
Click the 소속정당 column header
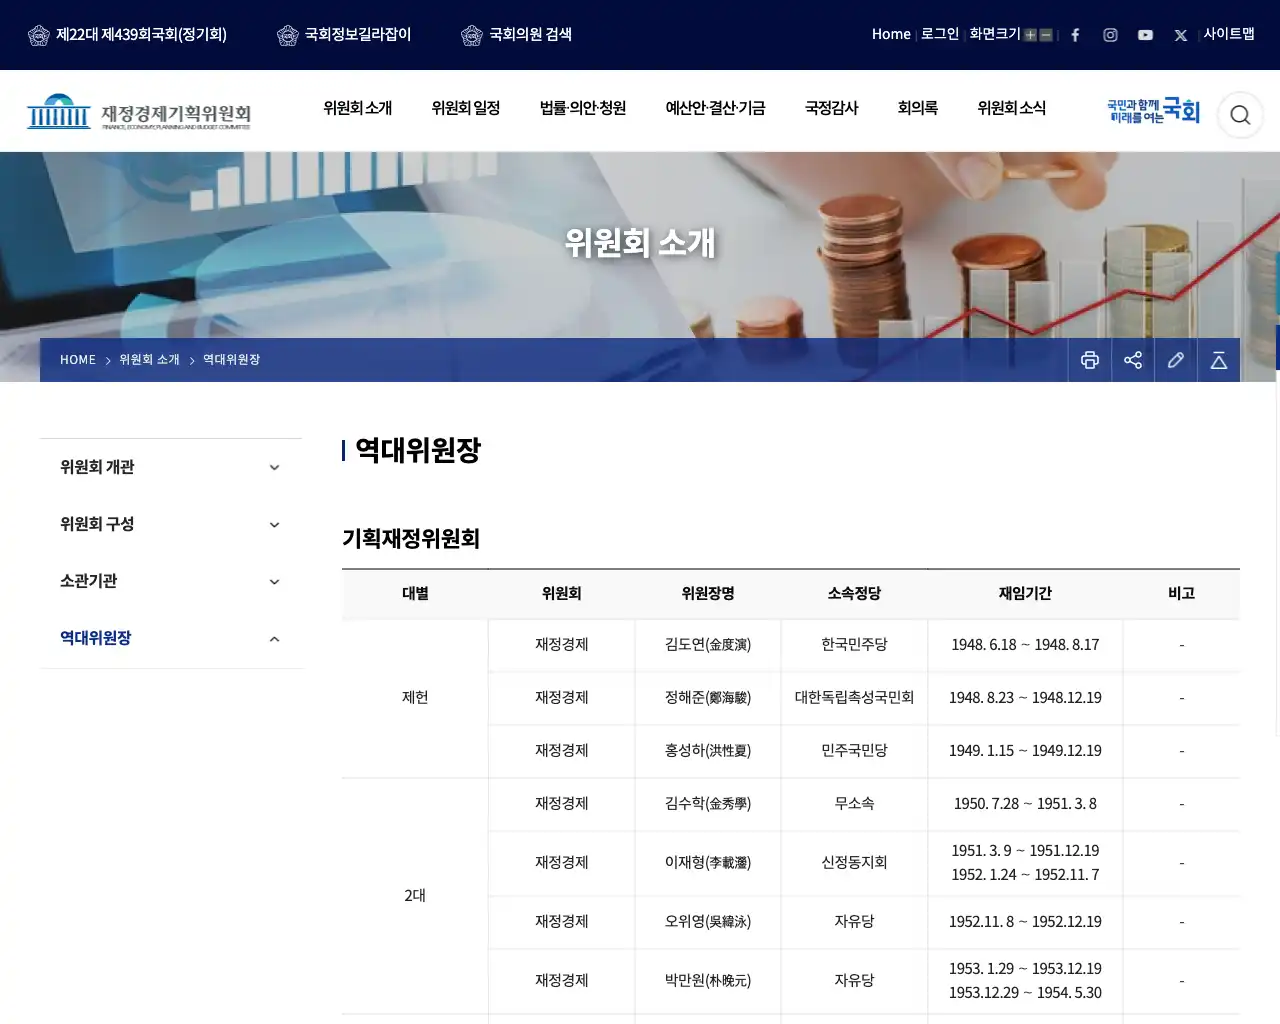point(854,594)
